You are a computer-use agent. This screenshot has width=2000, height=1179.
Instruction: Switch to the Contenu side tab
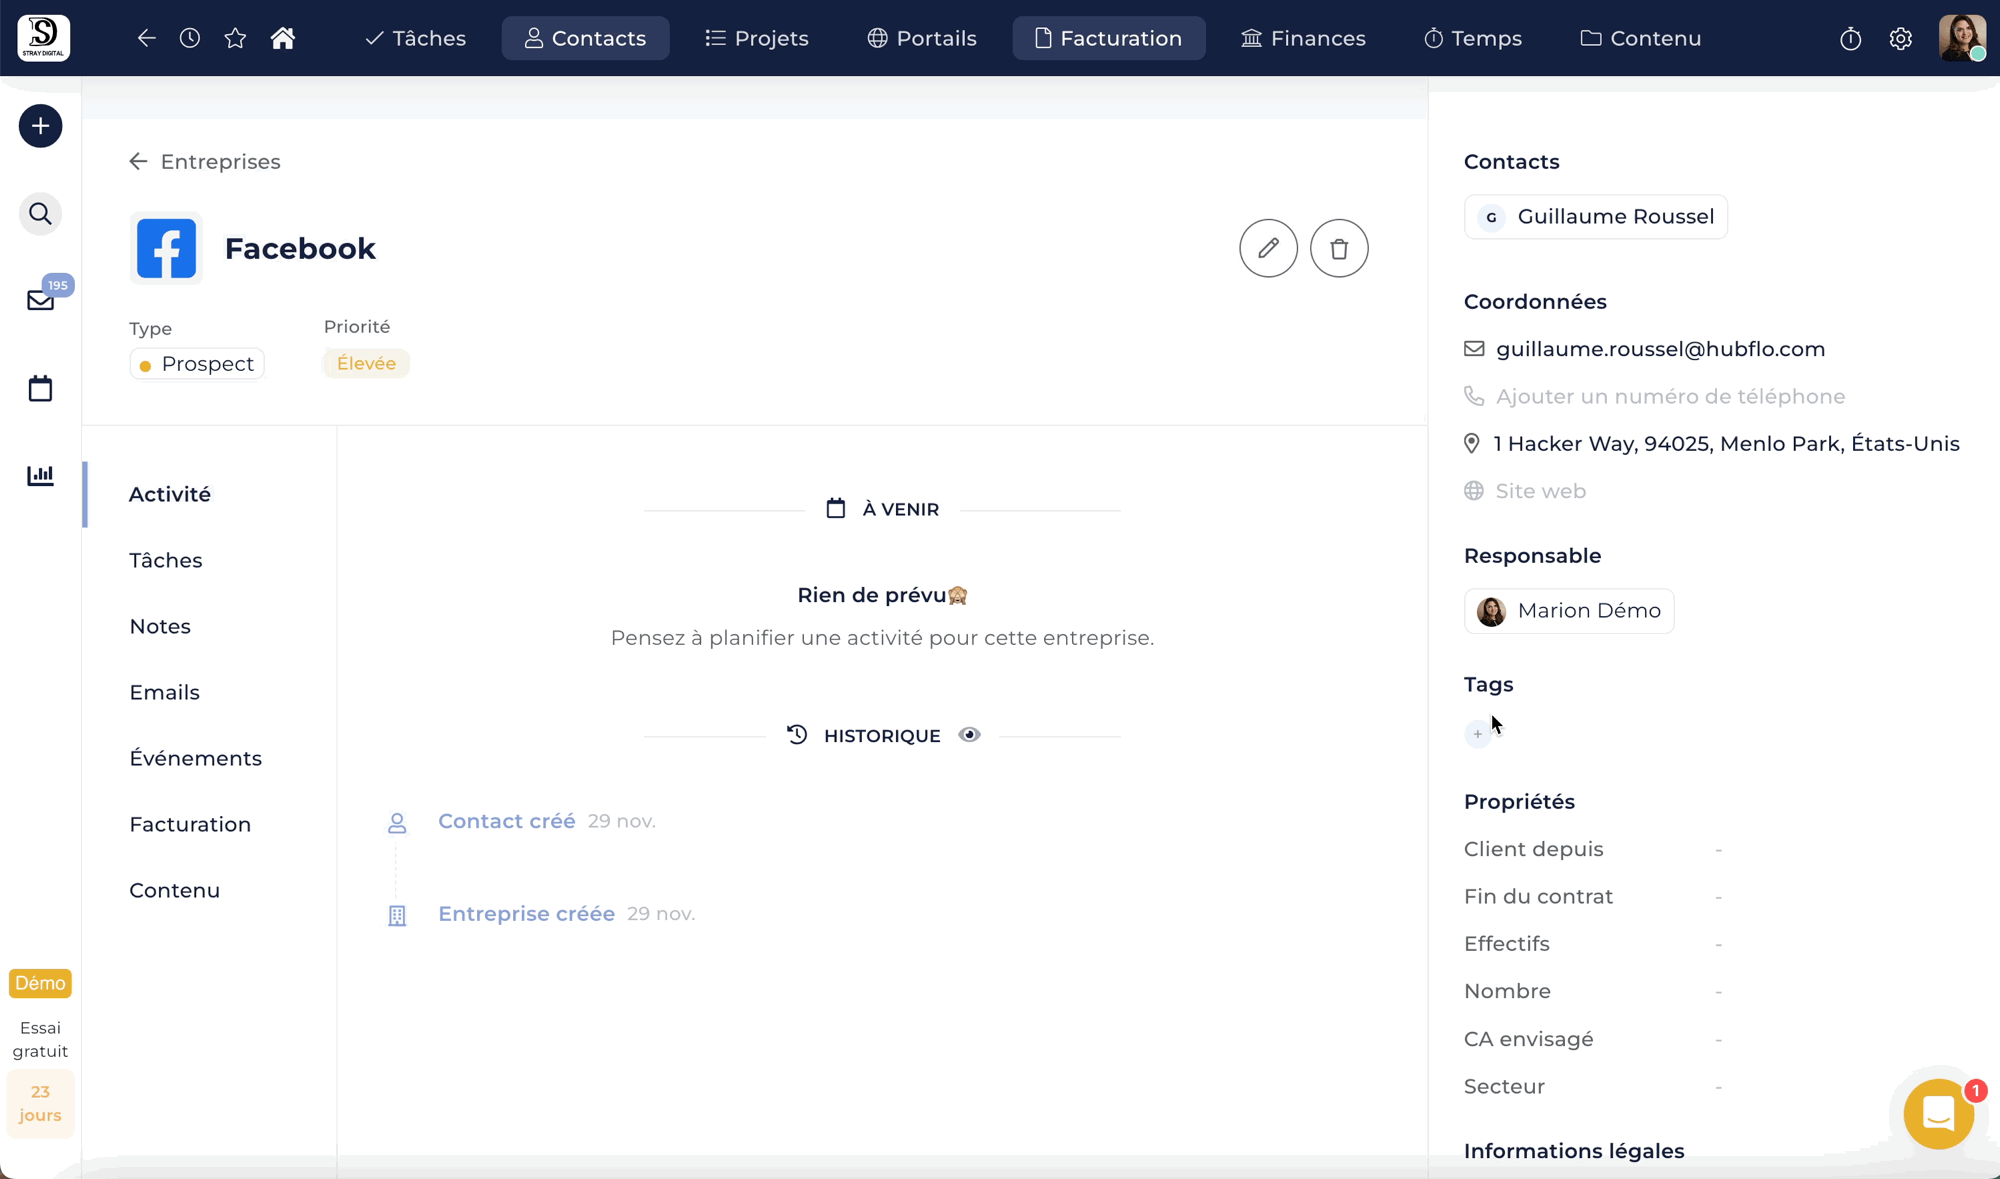(x=175, y=890)
